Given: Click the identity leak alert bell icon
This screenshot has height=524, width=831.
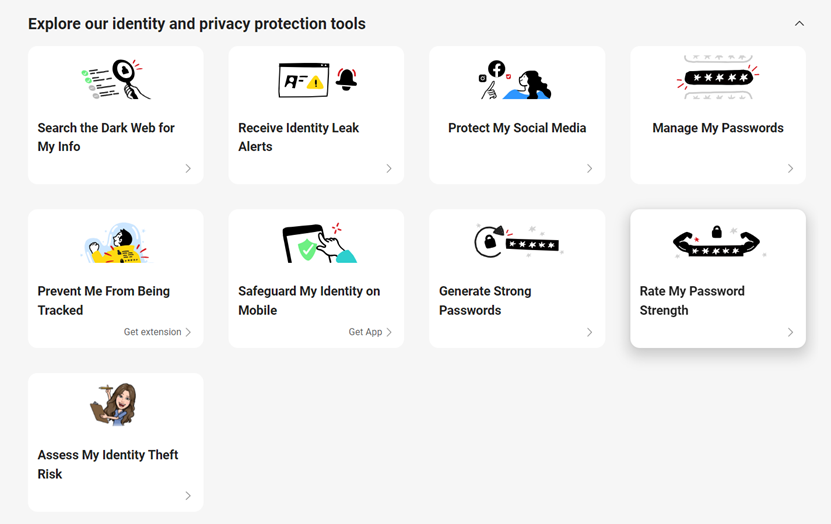Looking at the screenshot, I should pyautogui.click(x=346, y=80).
